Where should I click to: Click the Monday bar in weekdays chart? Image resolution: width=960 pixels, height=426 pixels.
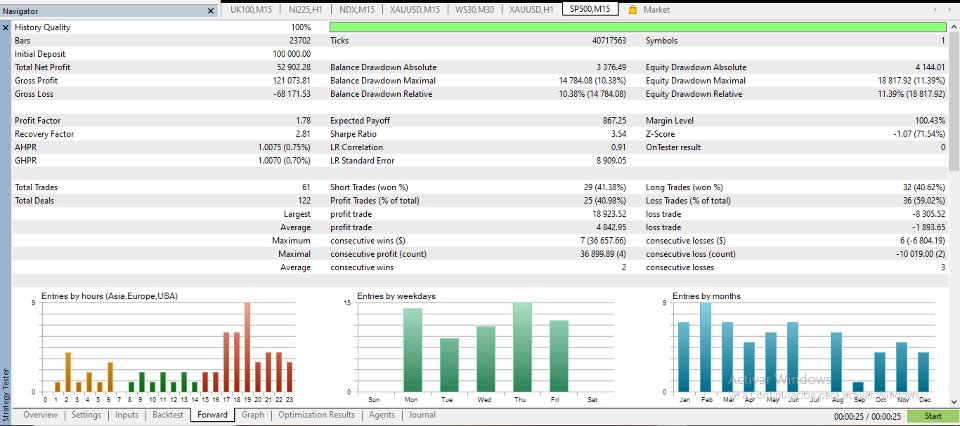coord(413,350)
